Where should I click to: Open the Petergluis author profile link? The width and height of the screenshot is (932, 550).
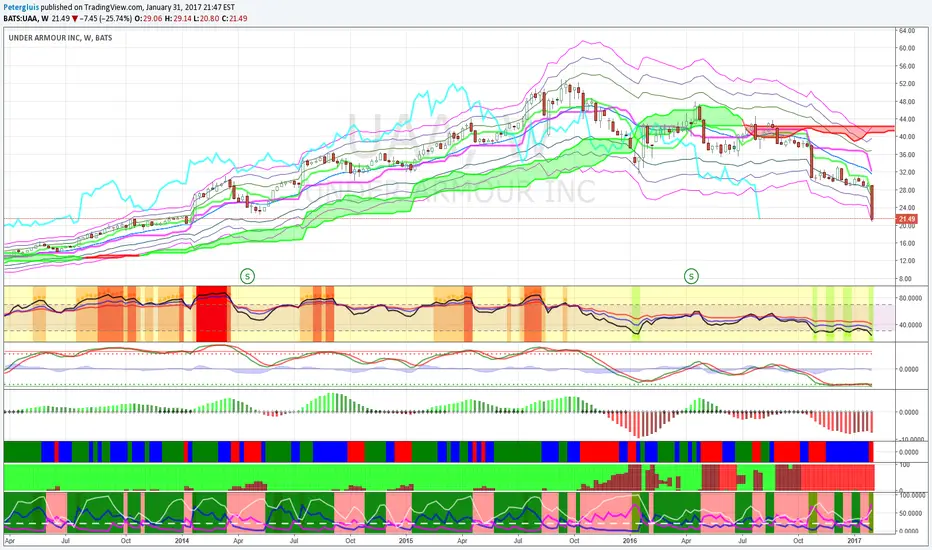click(x=21, y=7)
